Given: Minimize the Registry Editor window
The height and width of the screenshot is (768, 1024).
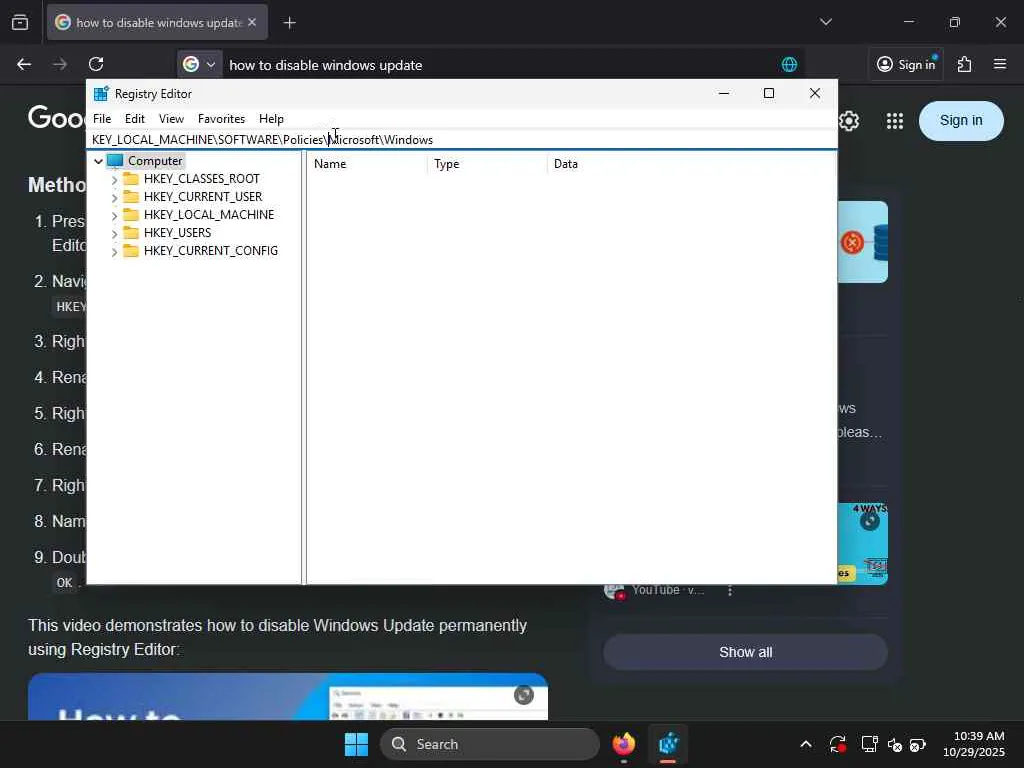Looking at the screenshot, I should tap(724, 93).
